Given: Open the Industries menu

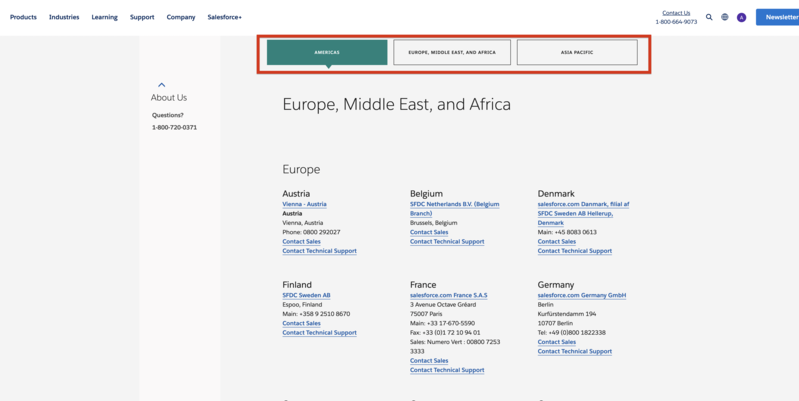Looking at the screenshot, I should 64,17.
